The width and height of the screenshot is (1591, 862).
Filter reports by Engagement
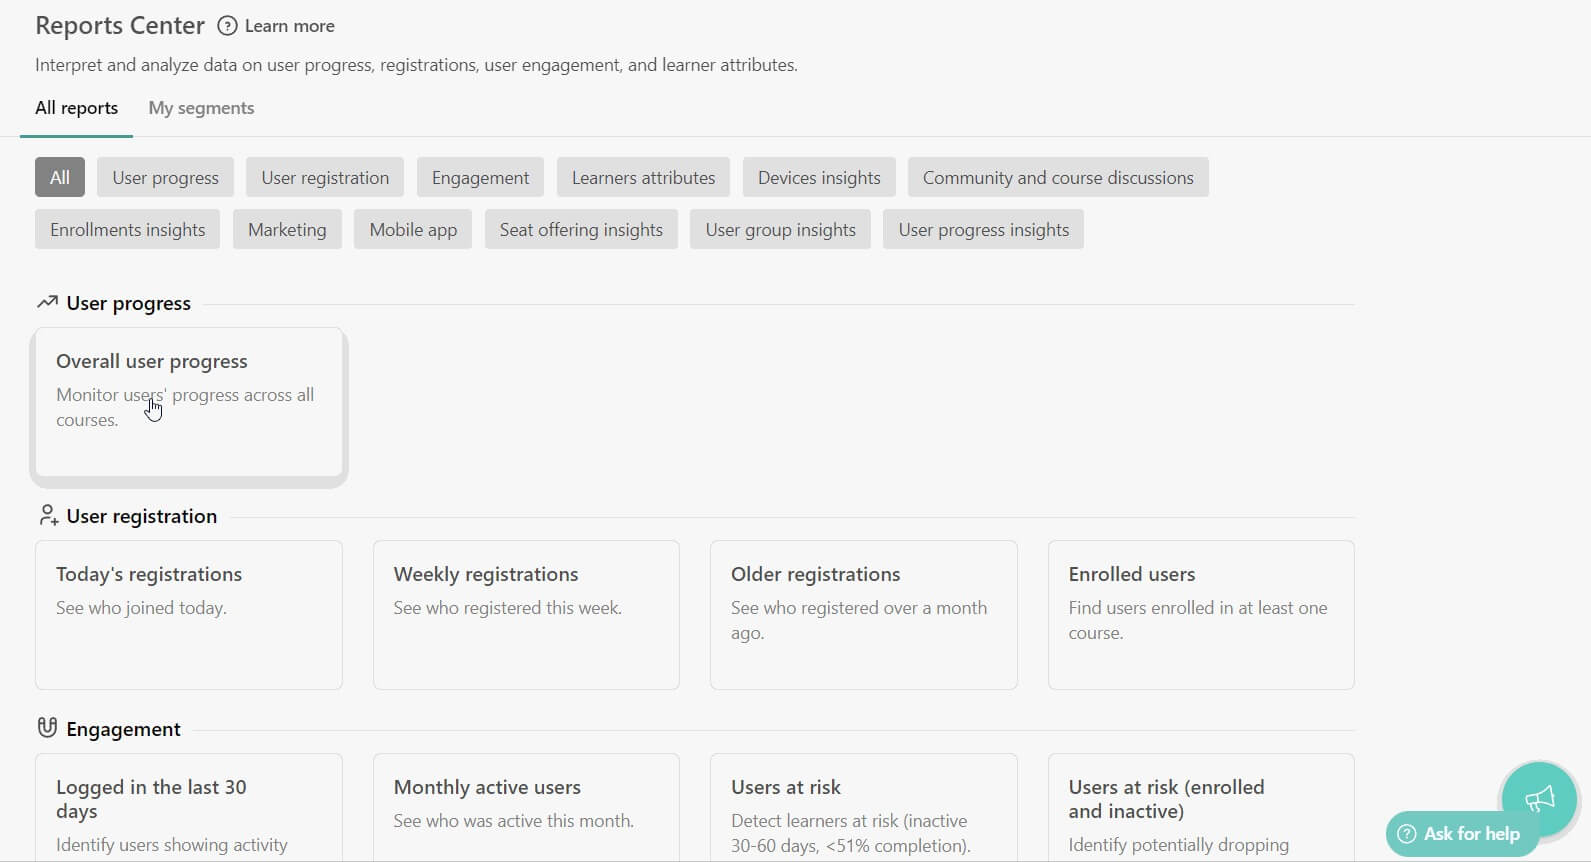(x=480, y=178)
